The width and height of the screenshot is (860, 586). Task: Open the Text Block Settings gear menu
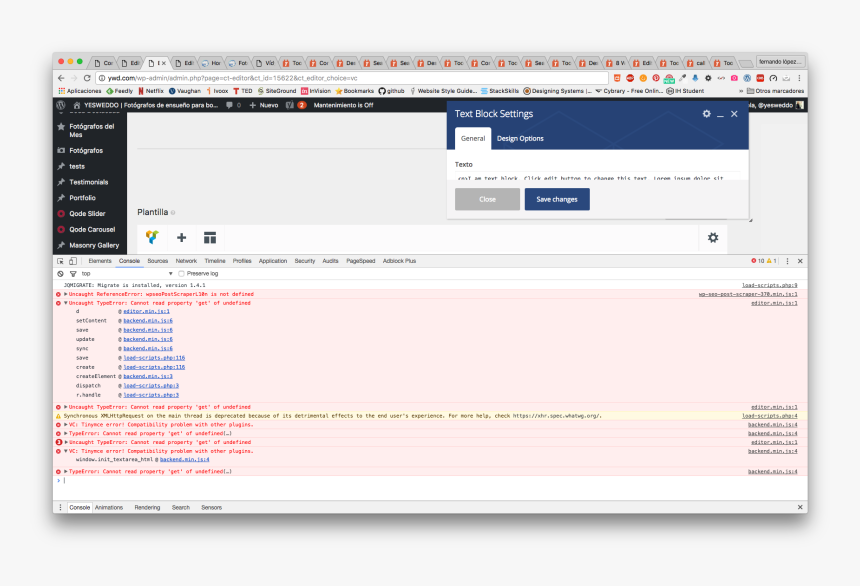[x=706, y=114]
